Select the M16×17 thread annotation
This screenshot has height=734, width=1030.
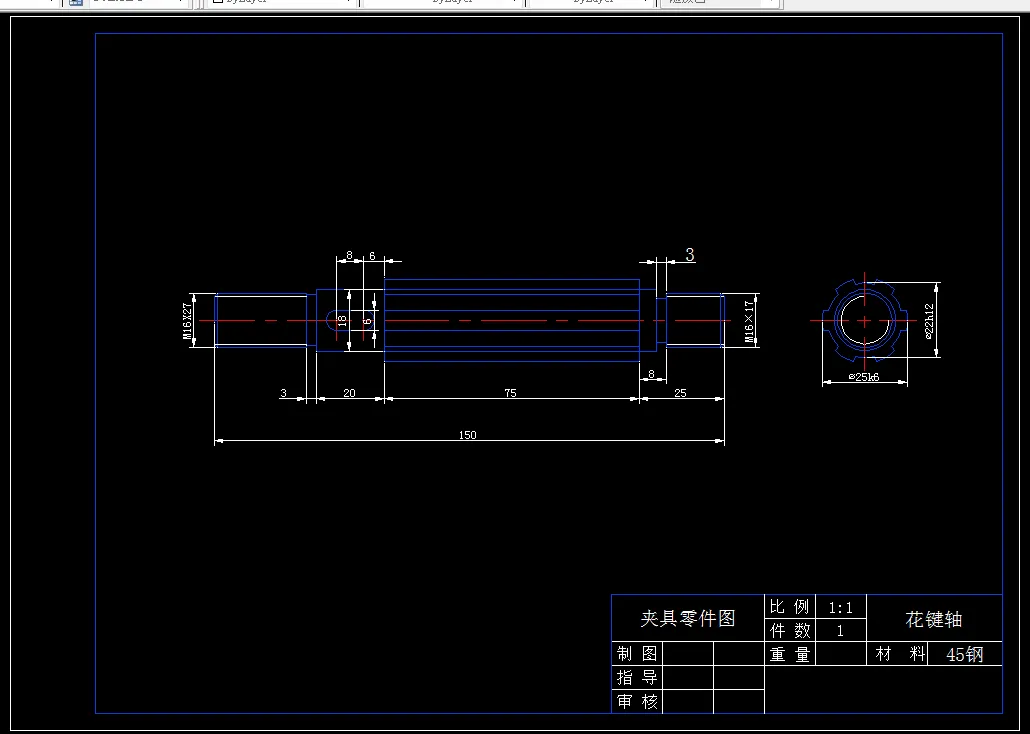750,321
